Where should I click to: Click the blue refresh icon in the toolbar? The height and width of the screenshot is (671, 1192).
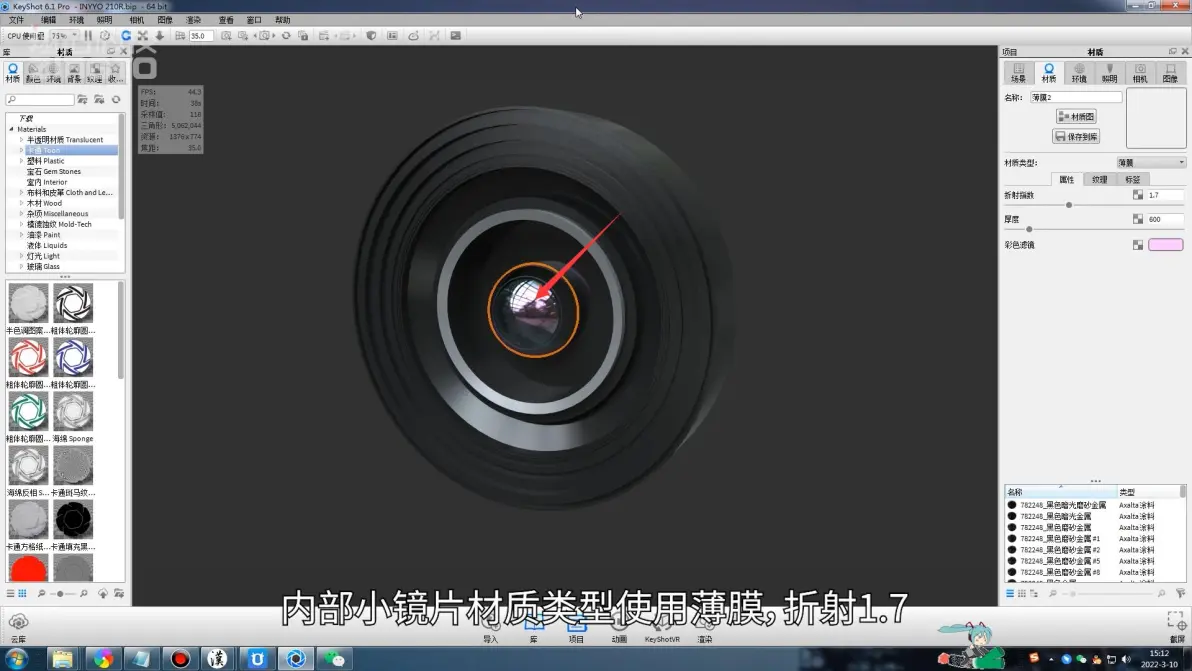coord(126,36)
